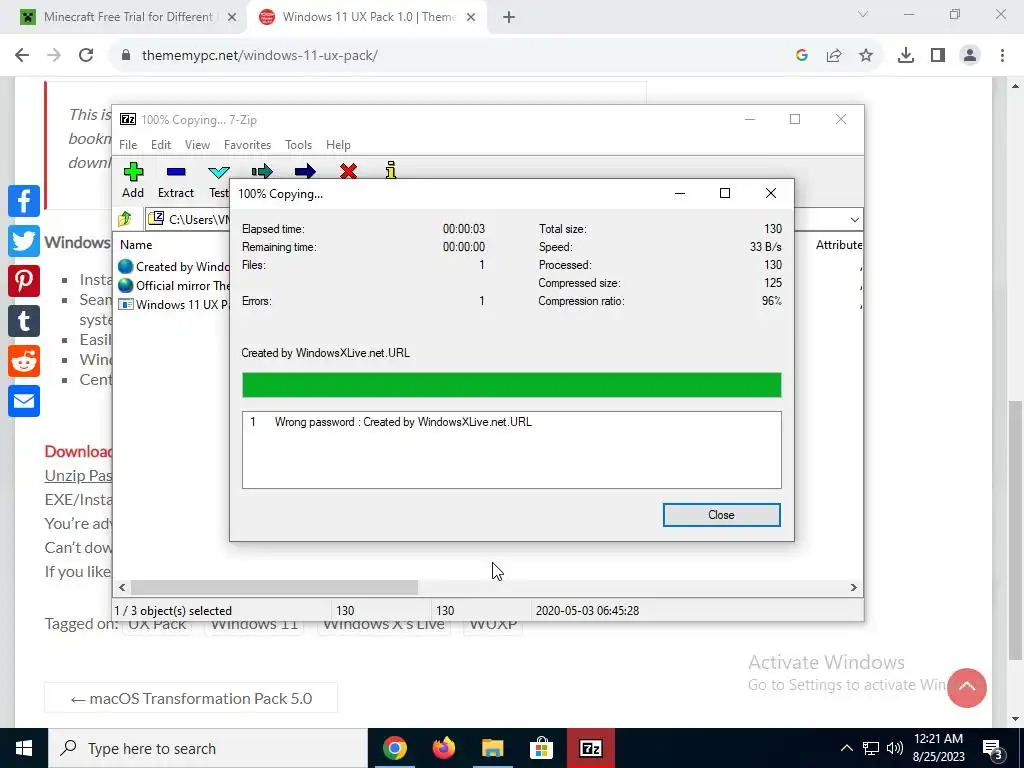The width and height of the screenshot is (1024, 768).
Task: Close the Copying dialog with Close button
Action: point(721,515)
